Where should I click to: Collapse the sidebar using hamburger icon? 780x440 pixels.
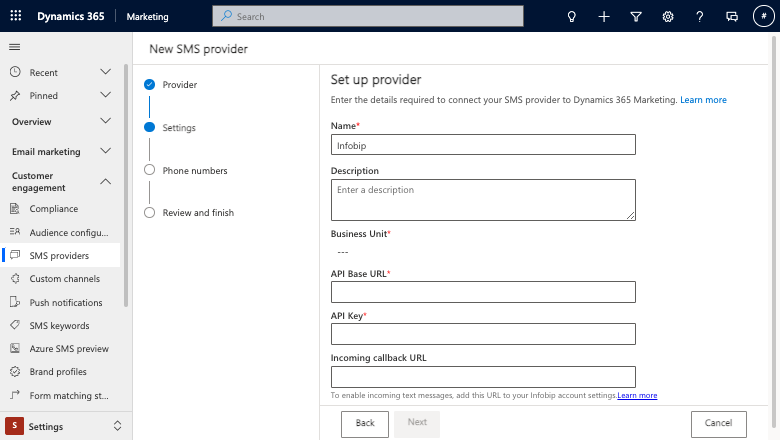point(15,47)
